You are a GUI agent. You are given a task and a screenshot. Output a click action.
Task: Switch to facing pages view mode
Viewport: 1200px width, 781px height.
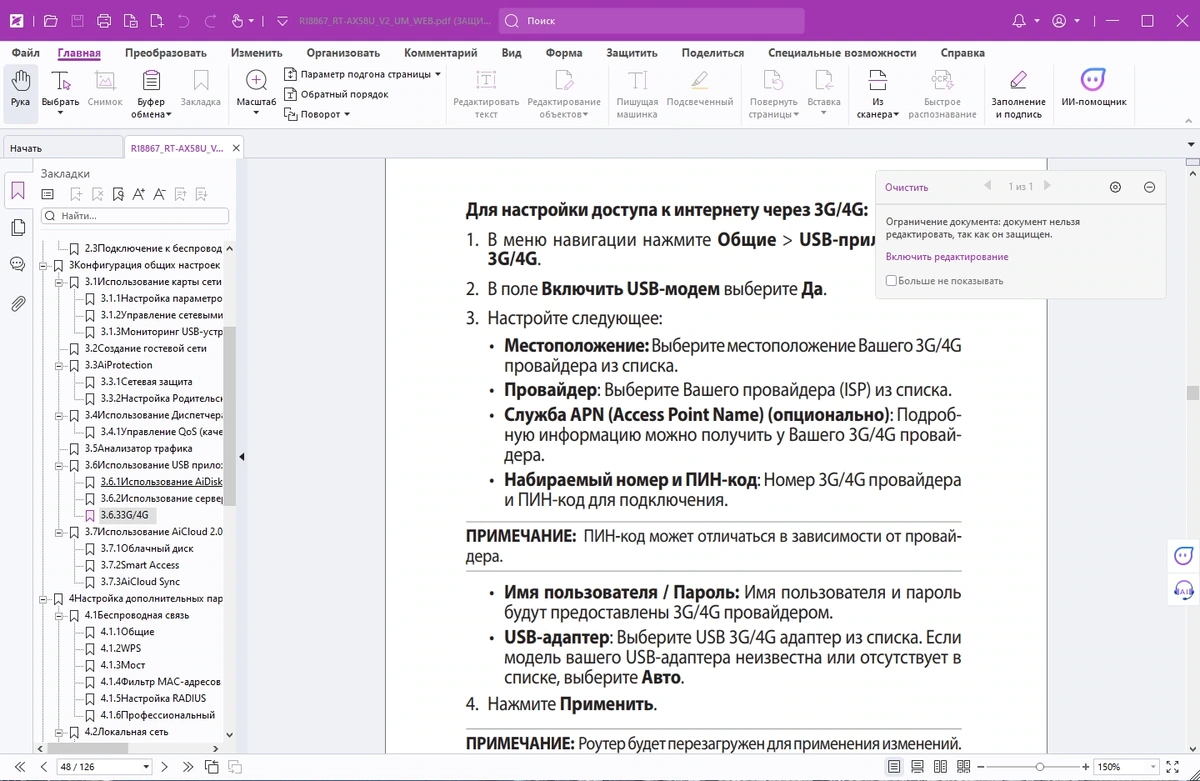940,767
